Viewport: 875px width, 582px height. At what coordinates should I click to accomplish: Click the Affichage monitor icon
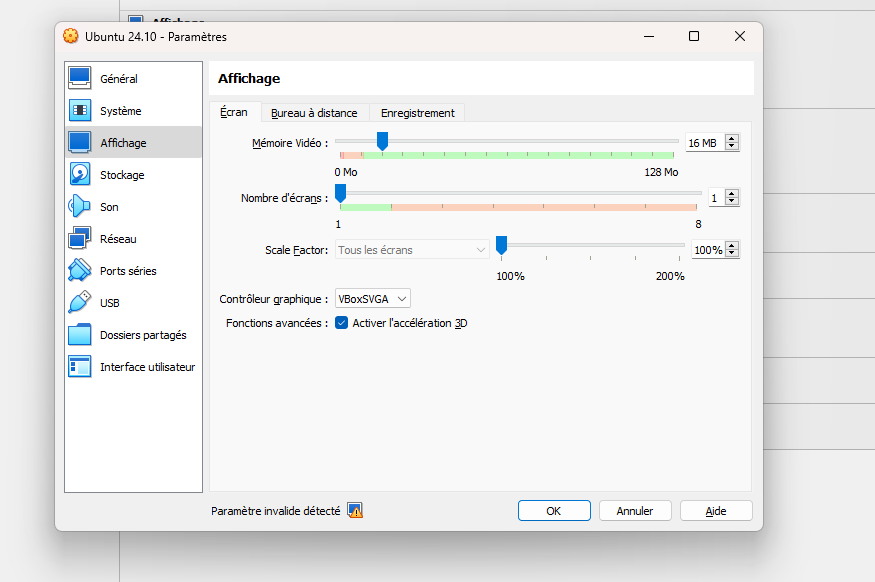click(80, 142)
